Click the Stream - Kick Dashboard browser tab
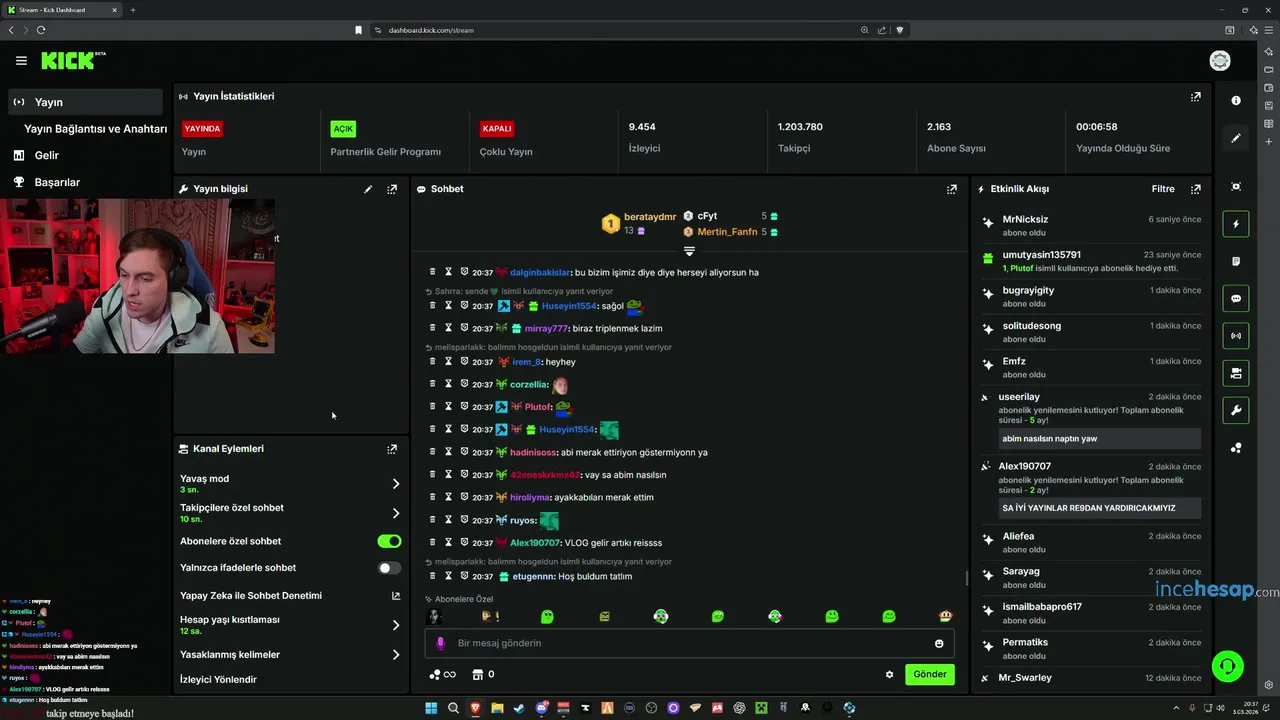This screenshot has height=720, width=1280. point(60,10)
